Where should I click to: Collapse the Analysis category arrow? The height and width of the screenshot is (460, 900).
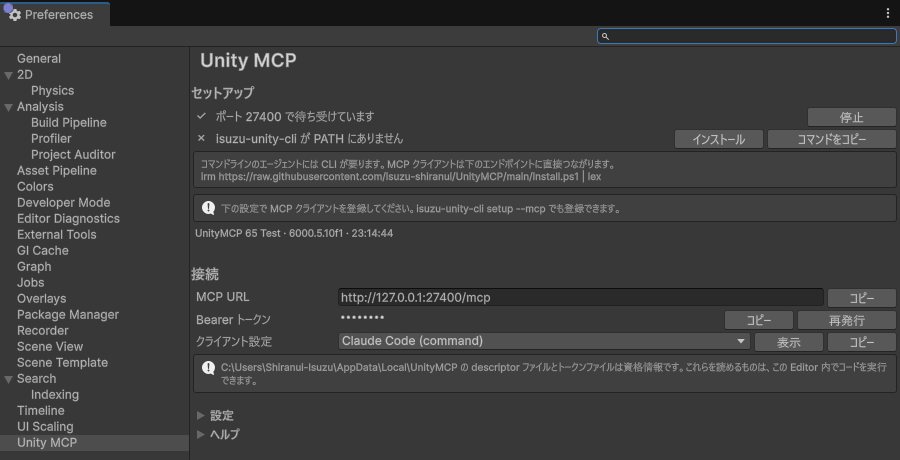[8, 107]
